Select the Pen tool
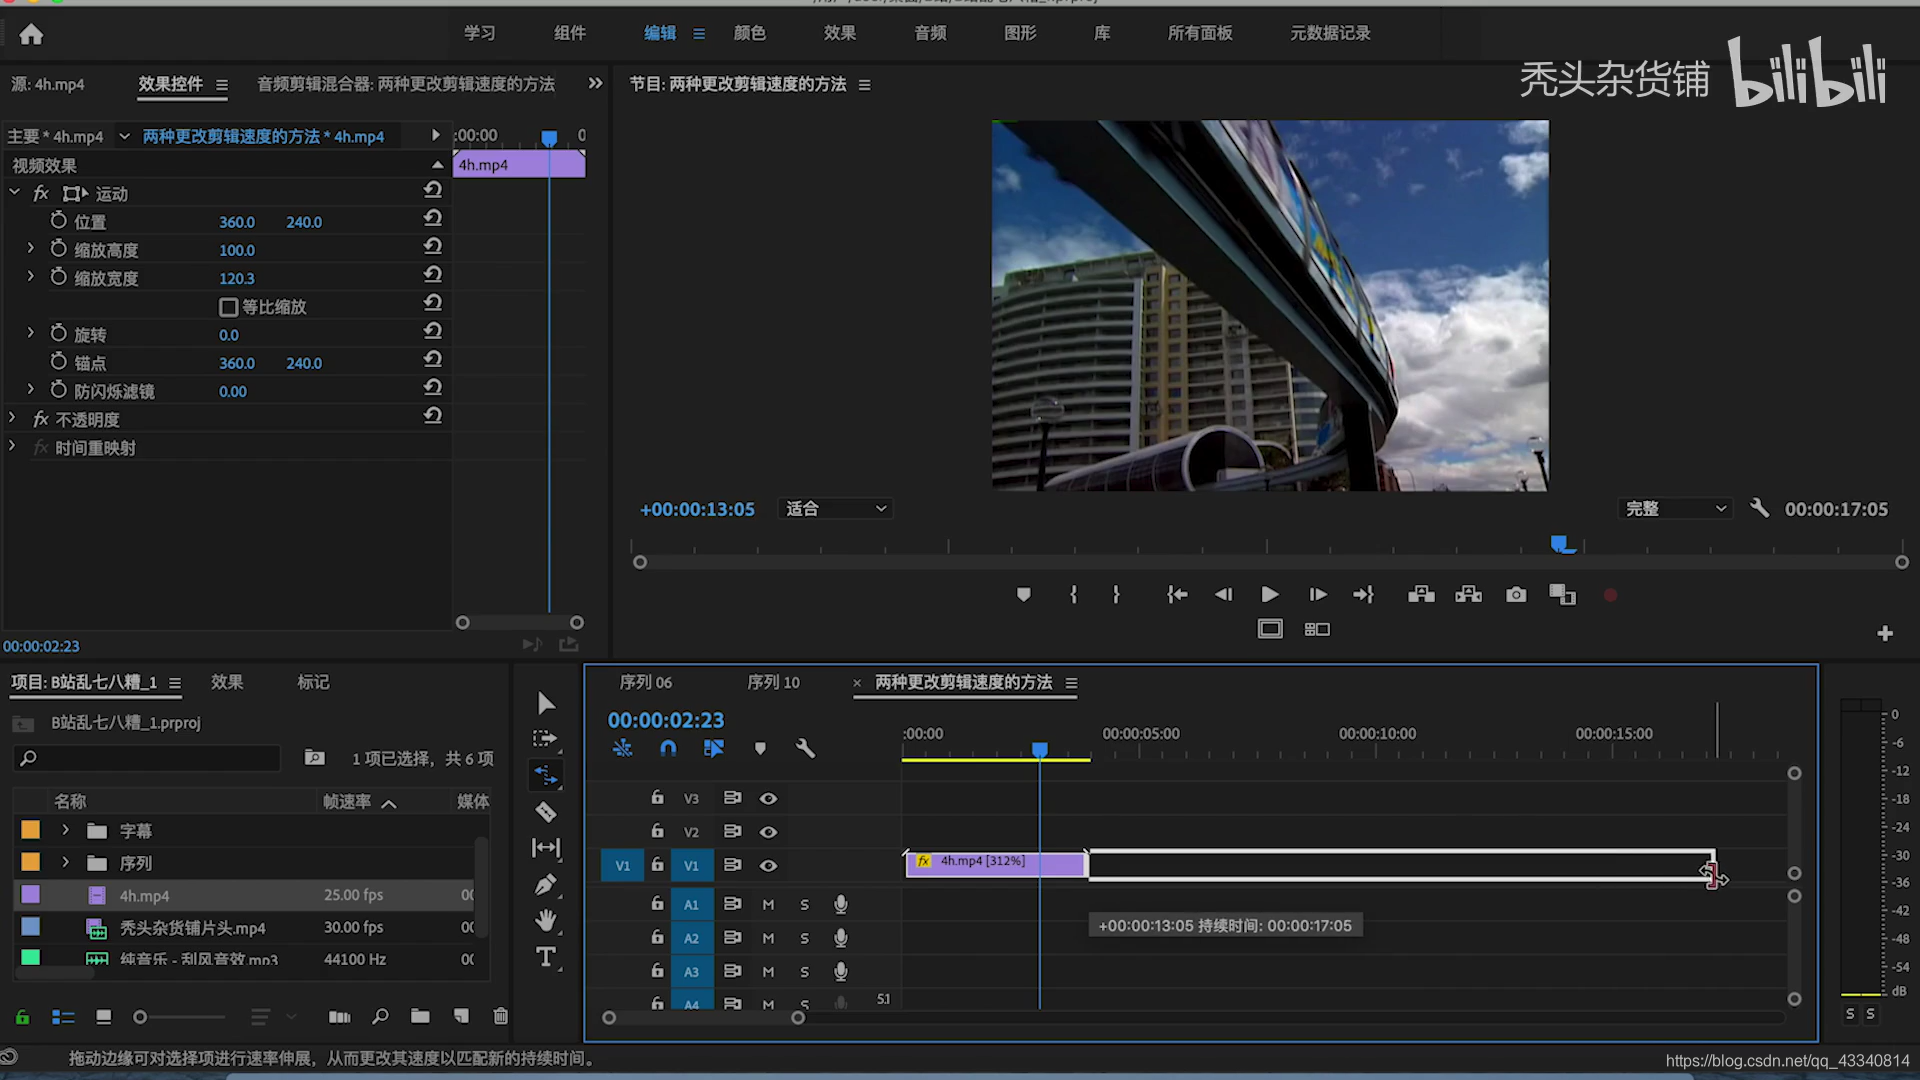 (545, 885)
